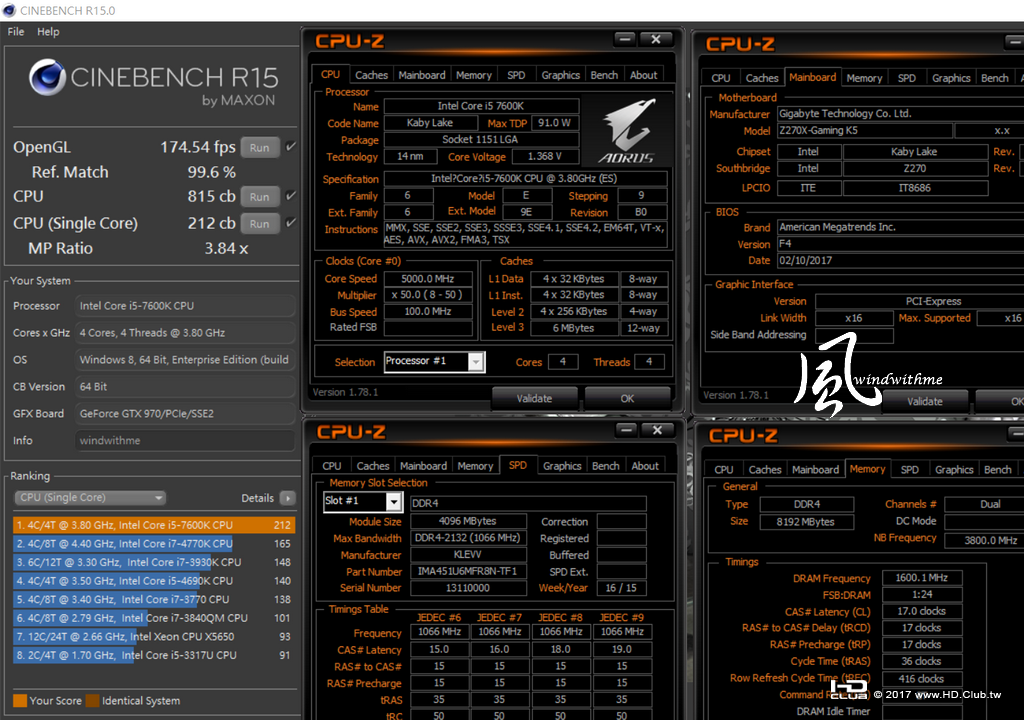
Task: Switch to Mainboard tab in top-left CPU-Z
Action: [x=422, y=75]
